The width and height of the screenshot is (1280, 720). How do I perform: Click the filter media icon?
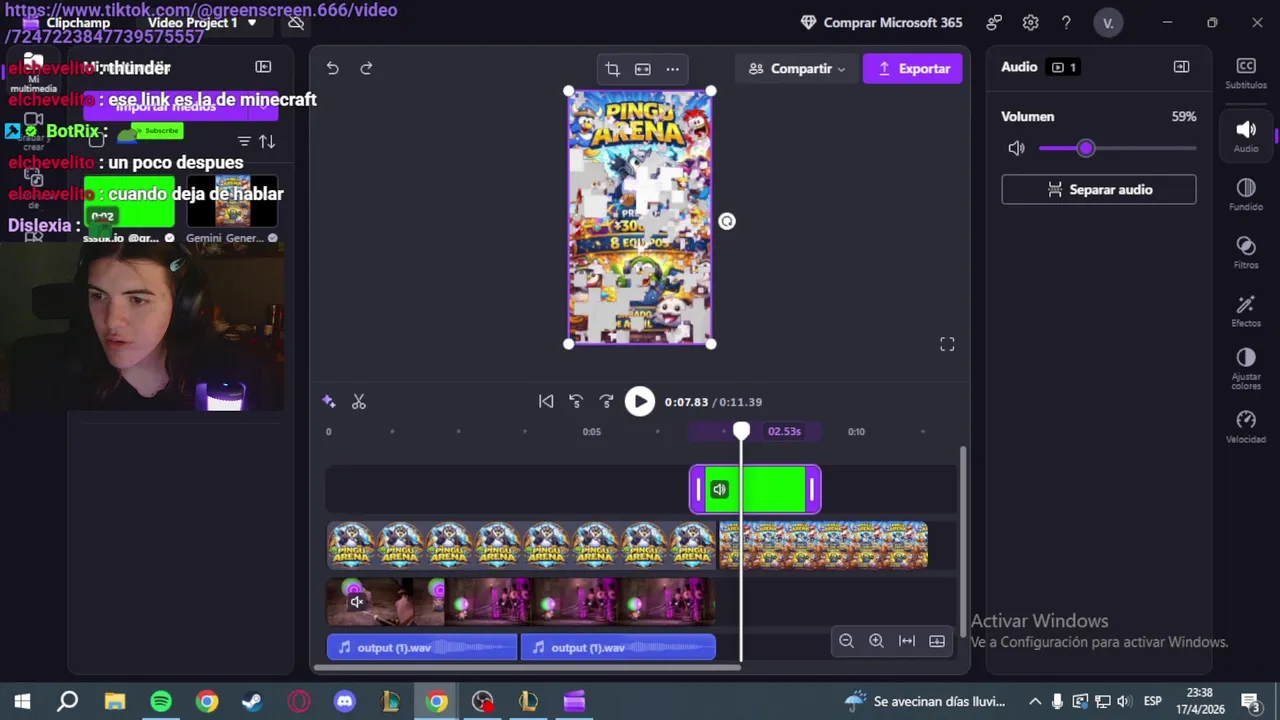[244, 141]
